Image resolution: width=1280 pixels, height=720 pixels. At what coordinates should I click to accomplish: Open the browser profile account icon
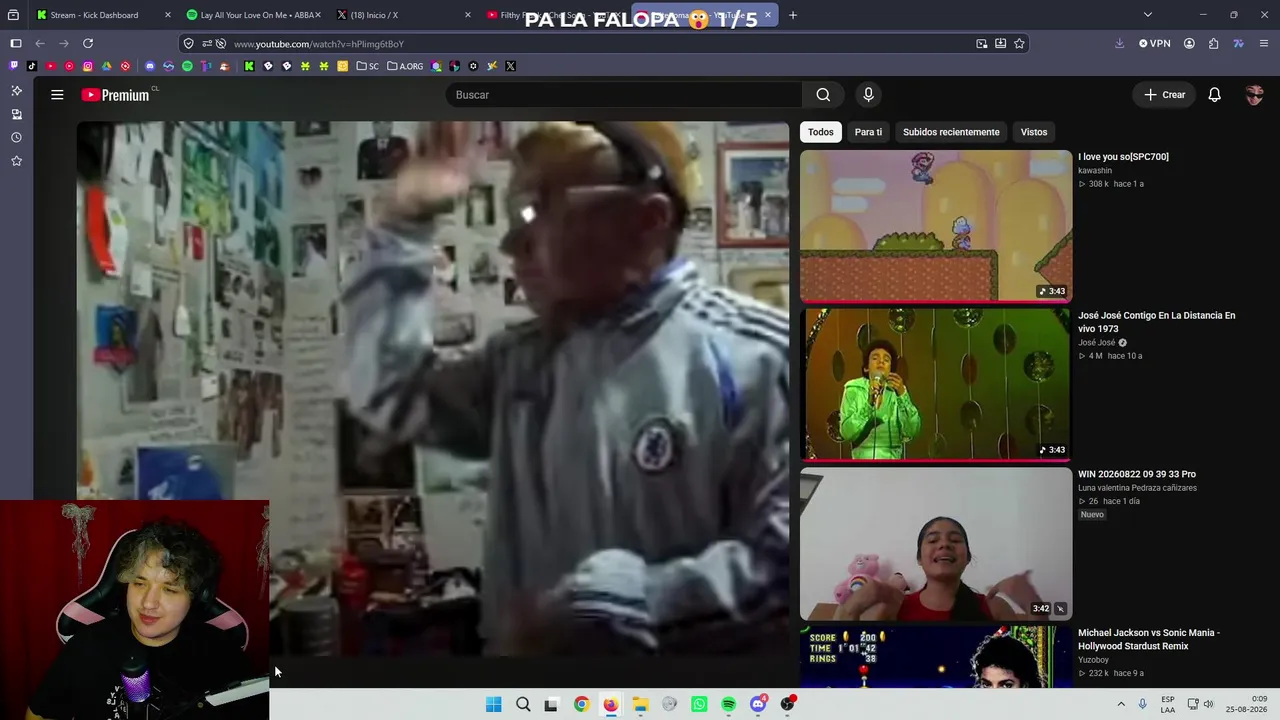(x=1189, y=43)
